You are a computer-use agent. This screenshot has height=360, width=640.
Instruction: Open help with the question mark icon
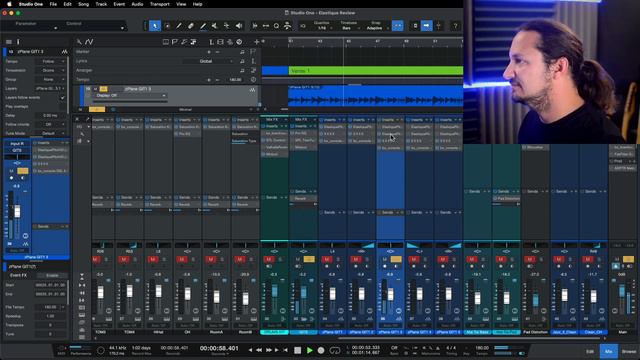pyautogui.click(x=456, y=26)
